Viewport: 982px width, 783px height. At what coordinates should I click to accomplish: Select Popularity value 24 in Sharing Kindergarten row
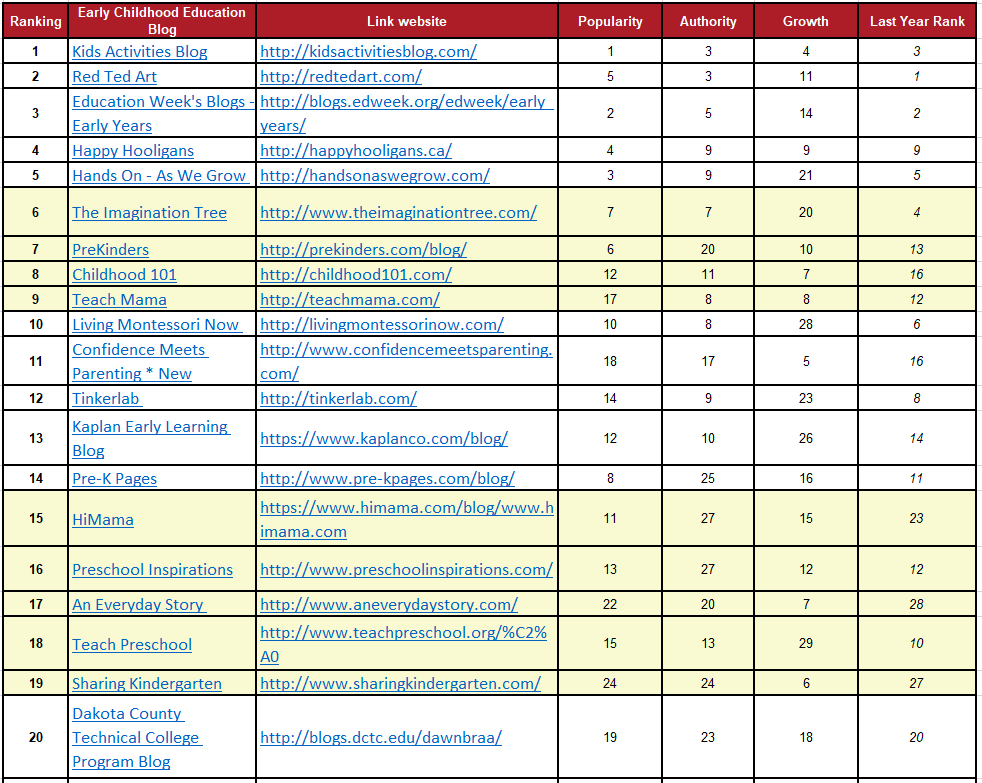click(x=610, y=683)
